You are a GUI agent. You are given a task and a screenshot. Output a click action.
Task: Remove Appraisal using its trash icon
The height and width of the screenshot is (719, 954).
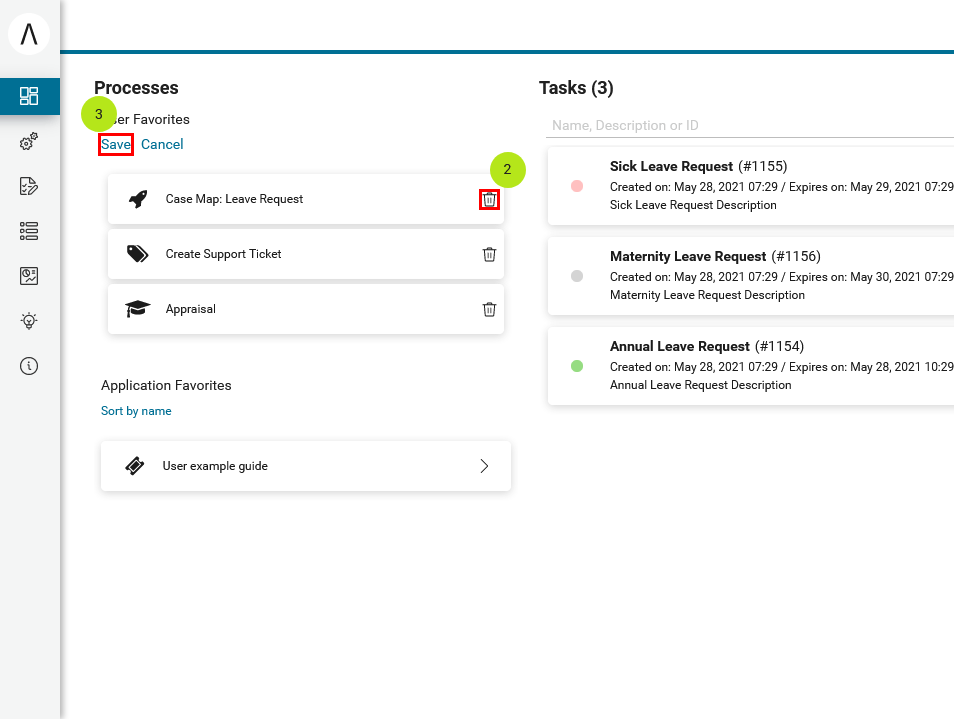click(489, 309)
